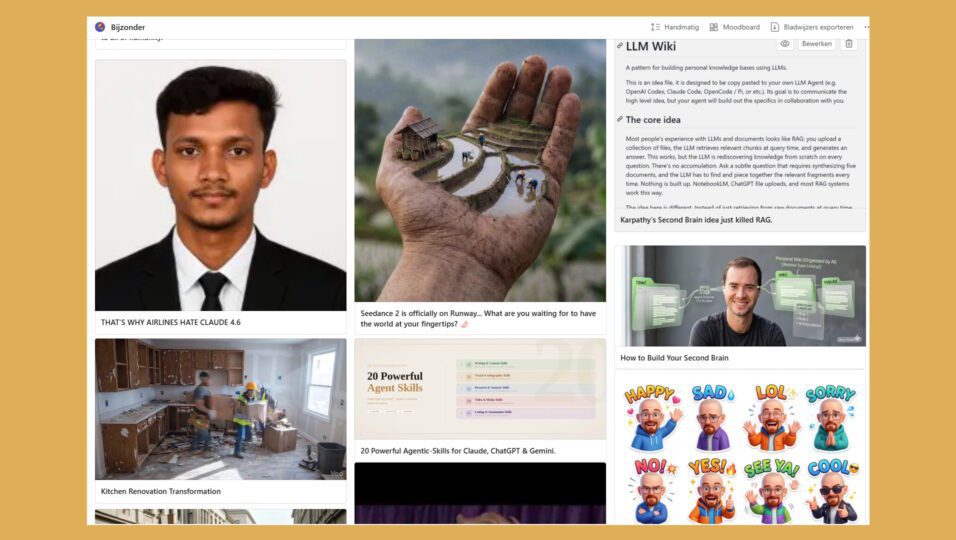Click the export bookmarks download icon
Screen dimensions: 956x540
tap(774, 27)
